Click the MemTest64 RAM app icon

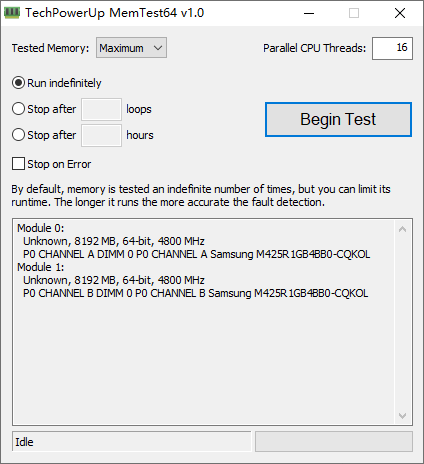[x=12, y=13]
